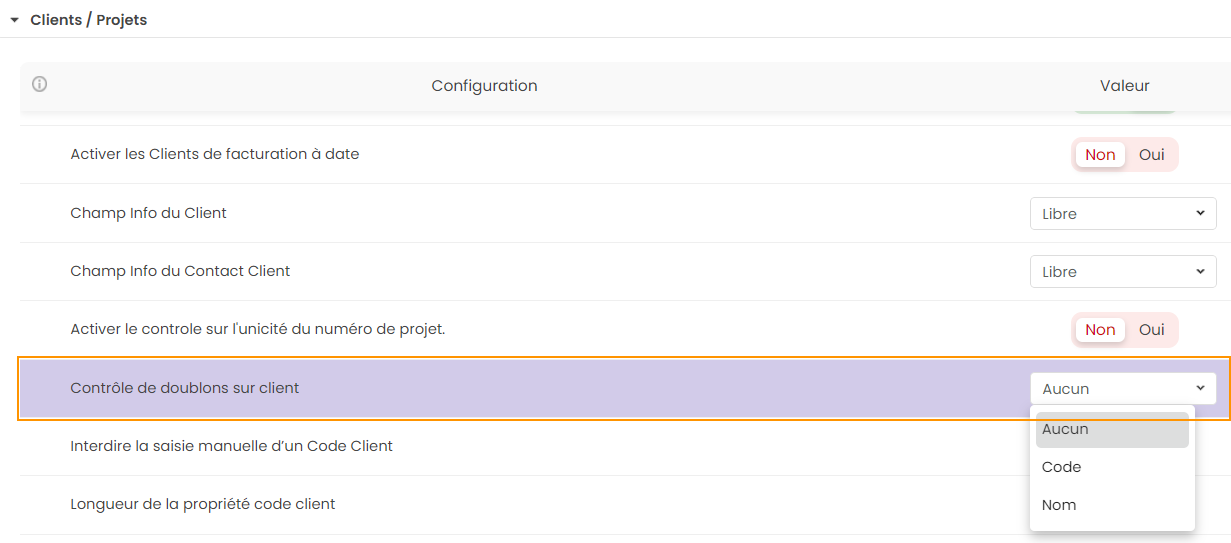Set 'Clients de facturation à date' to Oui
Viewport: 1231px width, 543px height.
(1152, 155)
